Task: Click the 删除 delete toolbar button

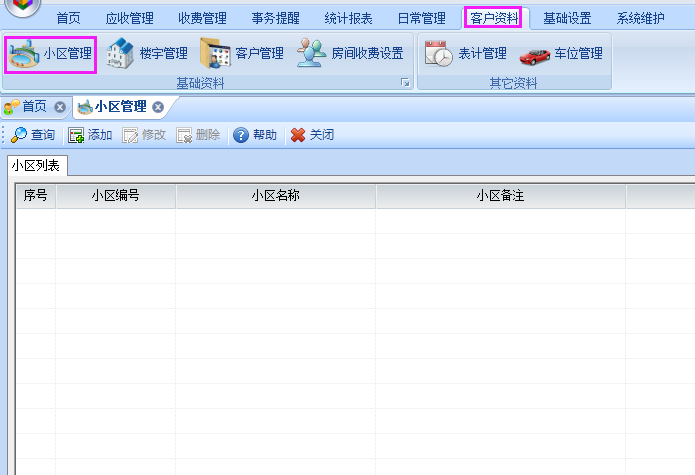Action: click(x=199, y=135)
